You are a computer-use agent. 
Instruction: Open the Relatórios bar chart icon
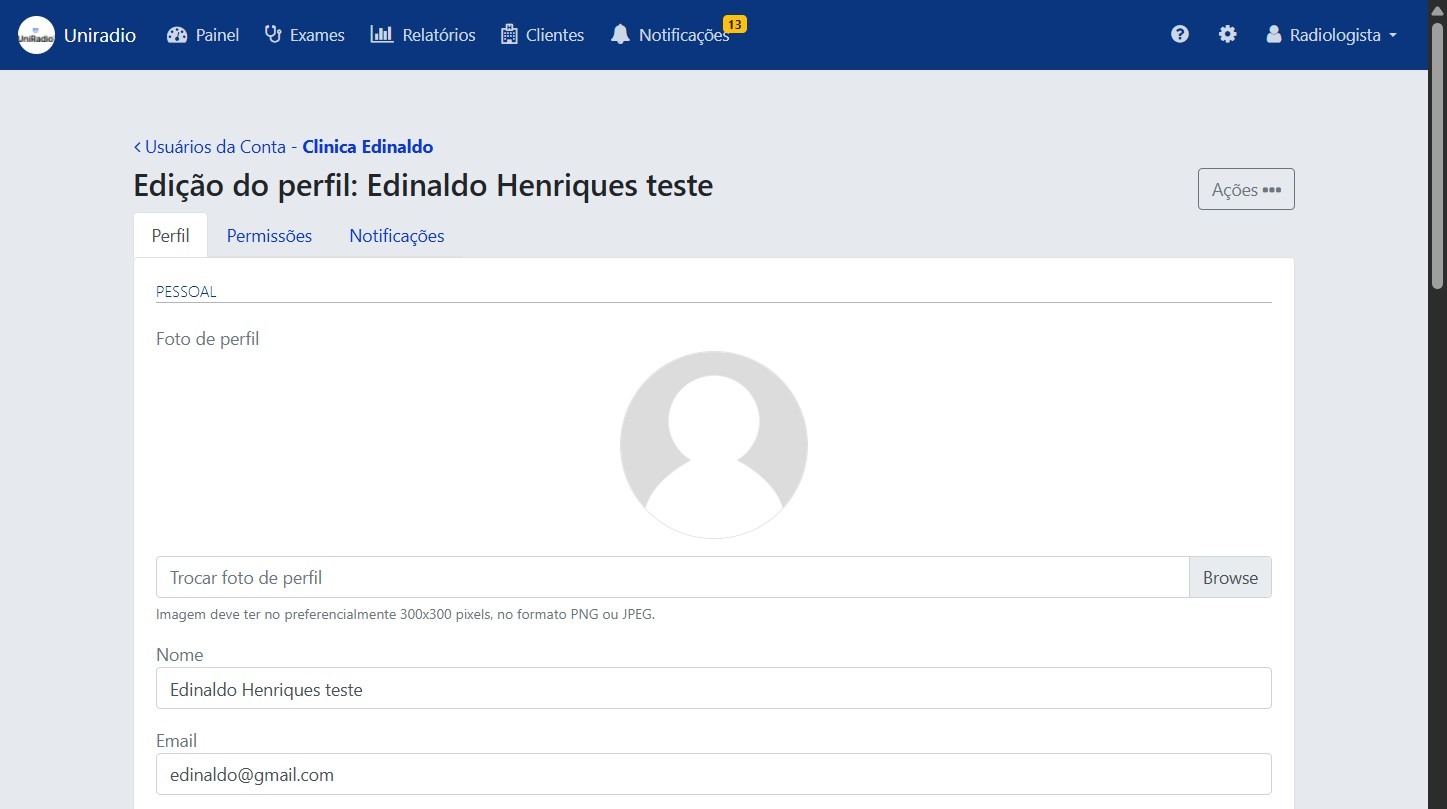pyautogui.click(x=383, y=34)
